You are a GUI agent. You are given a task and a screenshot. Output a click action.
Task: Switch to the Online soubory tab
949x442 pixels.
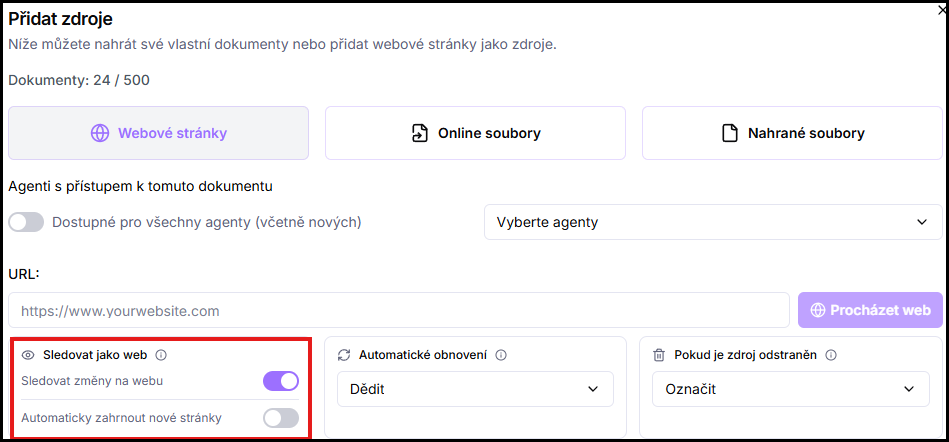coord(475,133)
